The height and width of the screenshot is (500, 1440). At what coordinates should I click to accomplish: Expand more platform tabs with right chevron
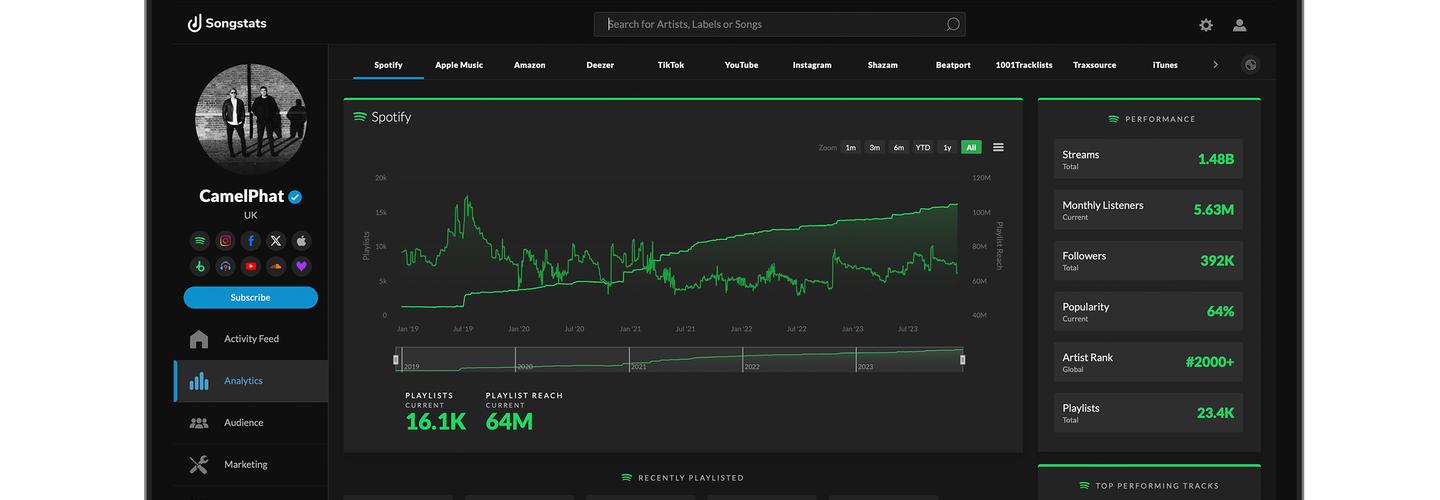coord(1215,65)
